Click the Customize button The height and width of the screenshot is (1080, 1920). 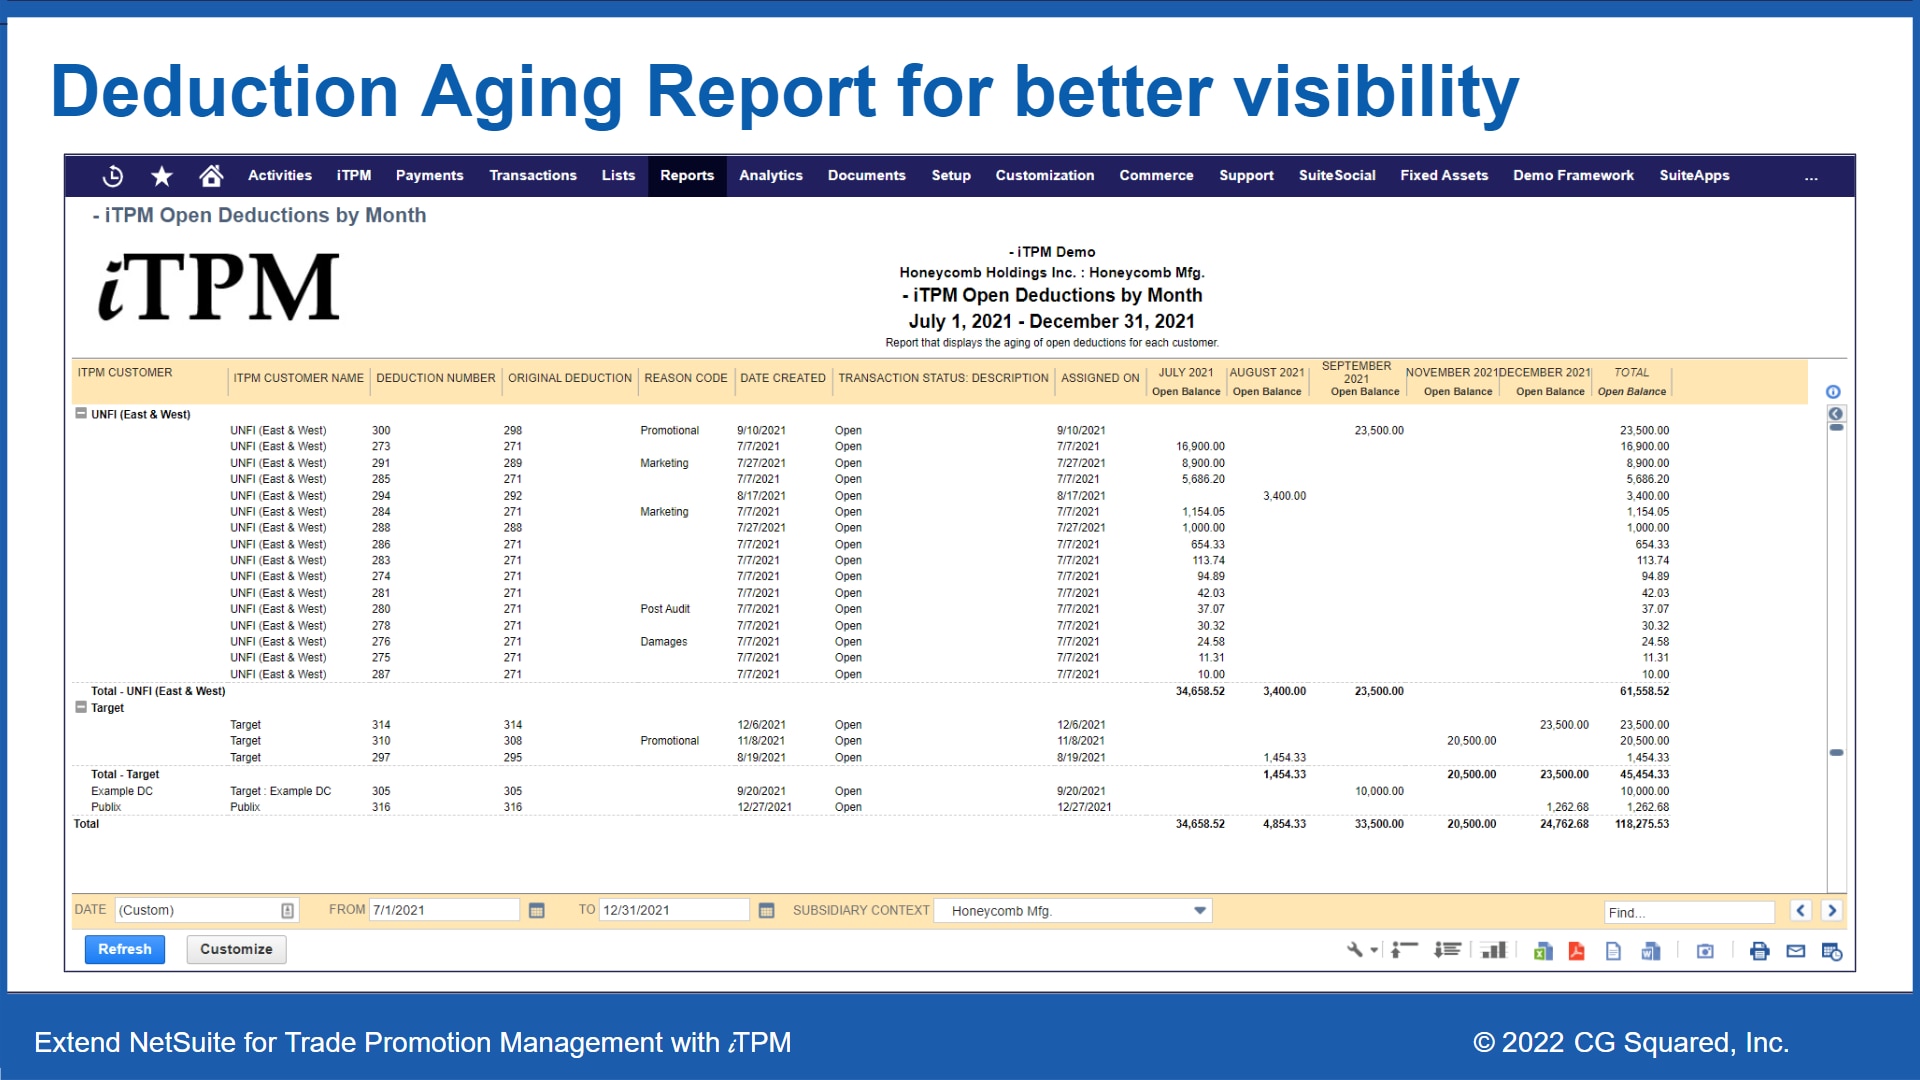(x=236, y=949)
